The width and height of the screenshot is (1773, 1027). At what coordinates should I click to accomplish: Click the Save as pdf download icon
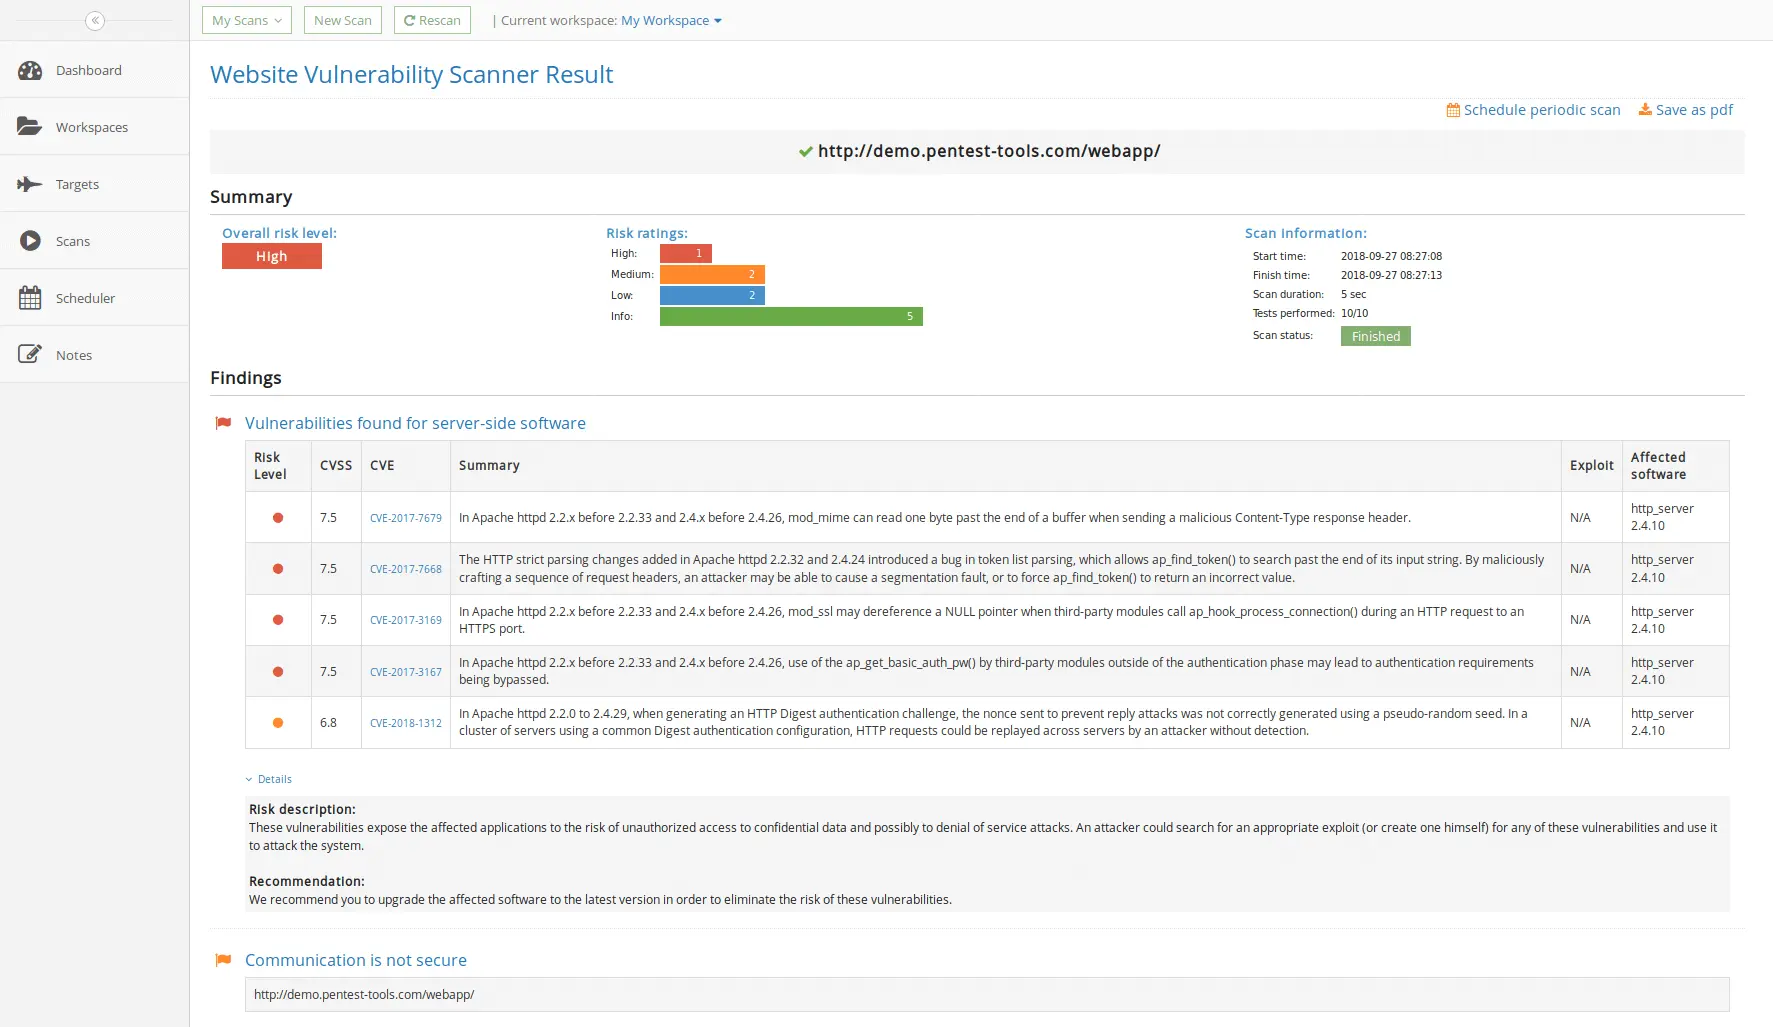pos(1645,110)
